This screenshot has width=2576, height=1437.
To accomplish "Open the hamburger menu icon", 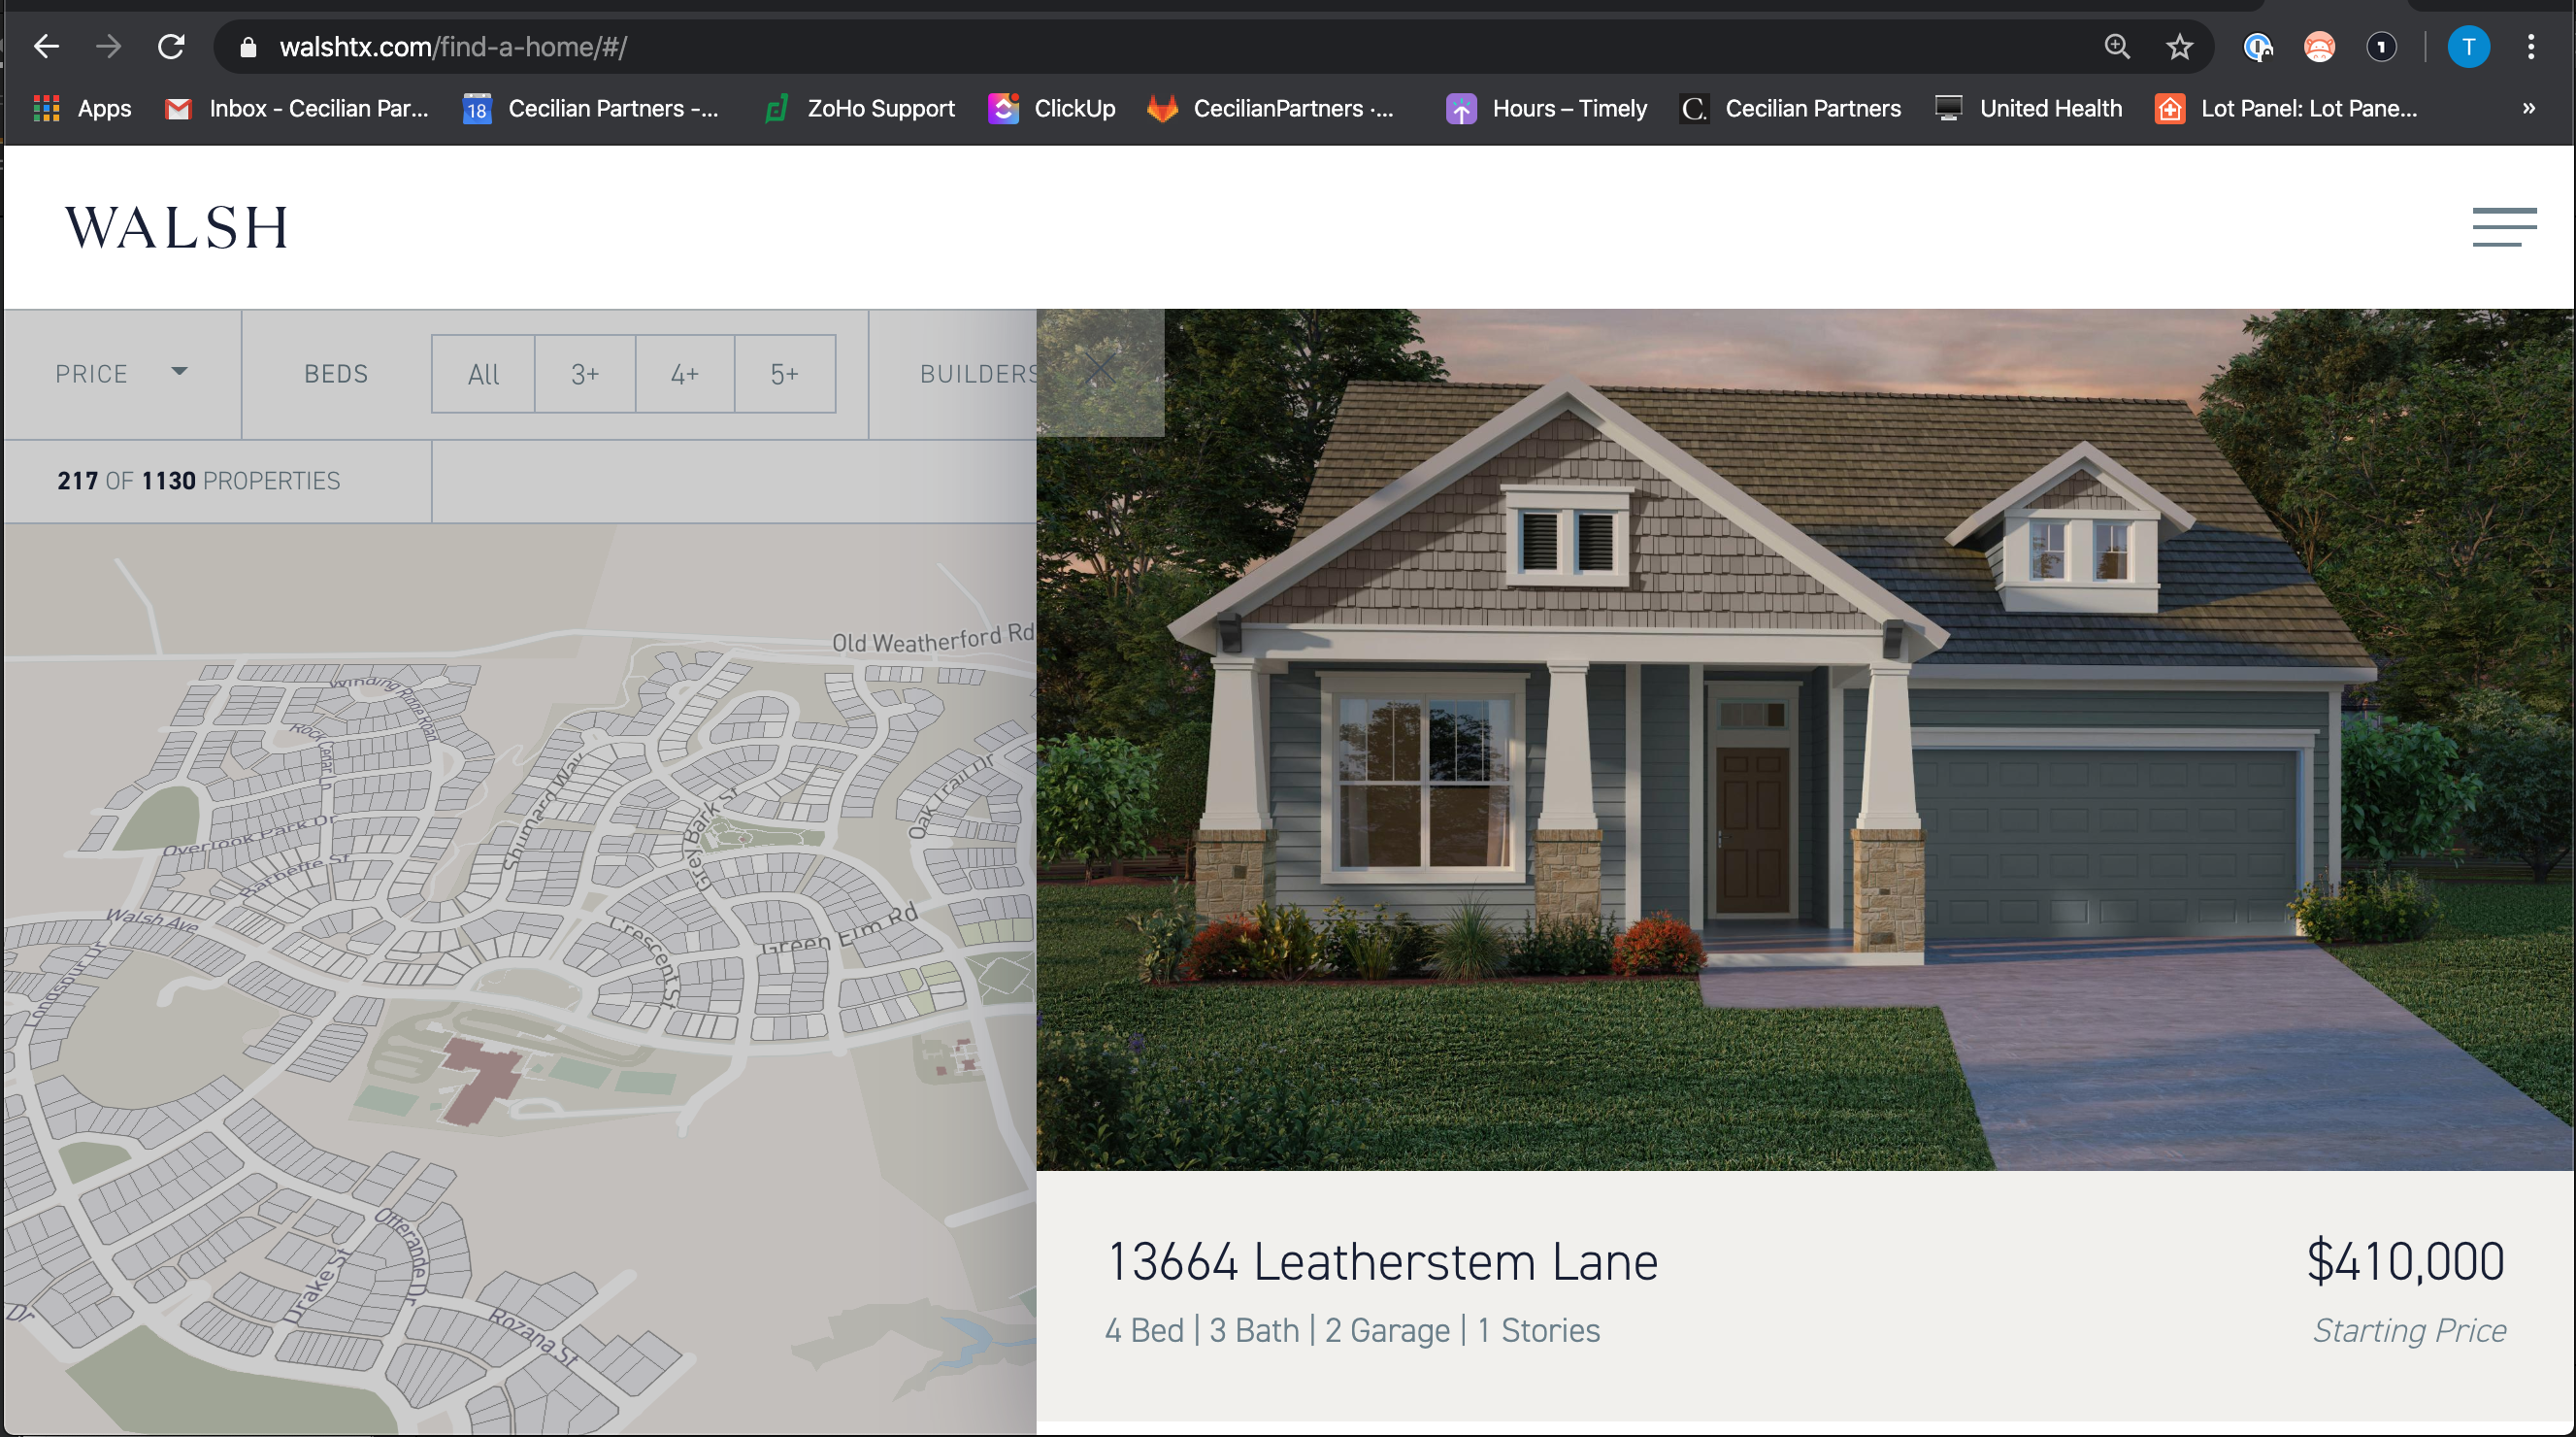I will point(2503,227).
